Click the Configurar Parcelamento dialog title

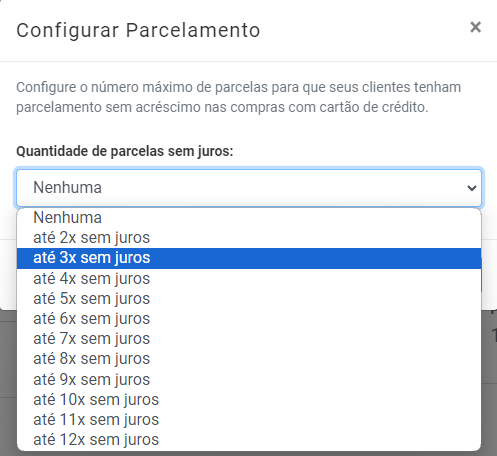pos(138,31)
